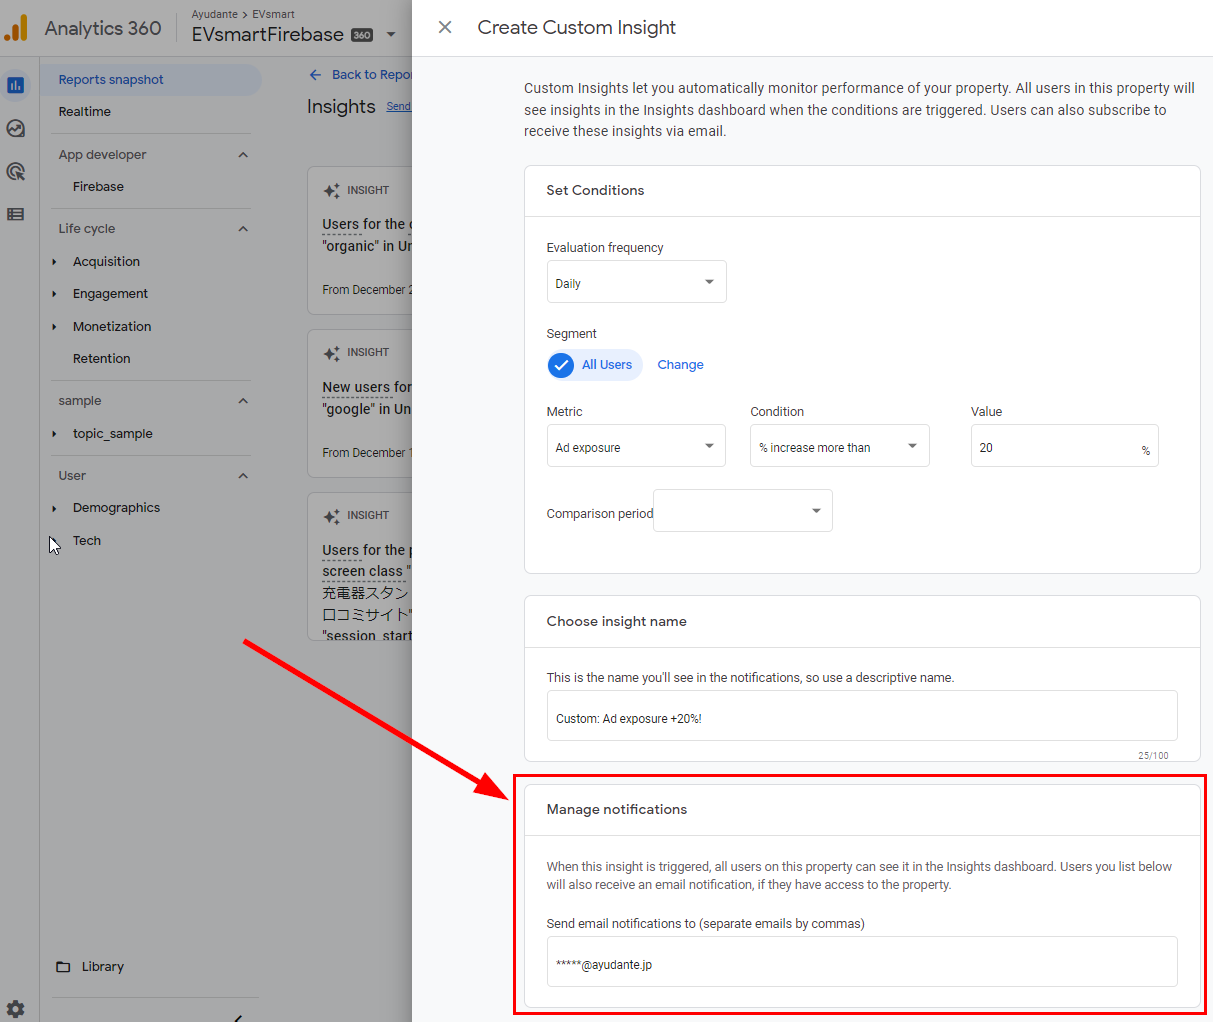Open Evaluation frequency Daily dropdown
Viewport: 1213px width, 1022px height.
click(x=636, y=282)
